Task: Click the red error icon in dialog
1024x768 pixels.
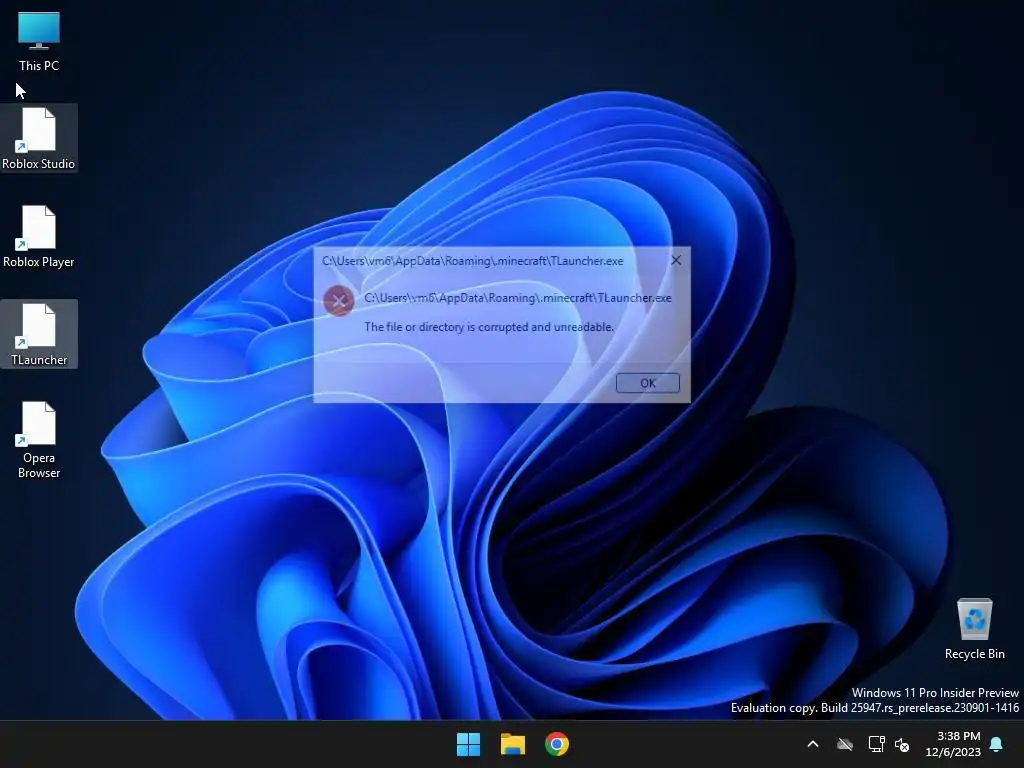Action: [339, 300]
